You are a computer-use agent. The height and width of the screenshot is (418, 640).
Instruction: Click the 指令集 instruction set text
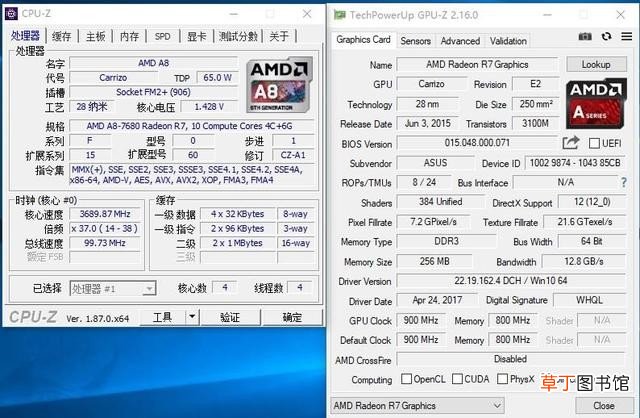(192, 175)
